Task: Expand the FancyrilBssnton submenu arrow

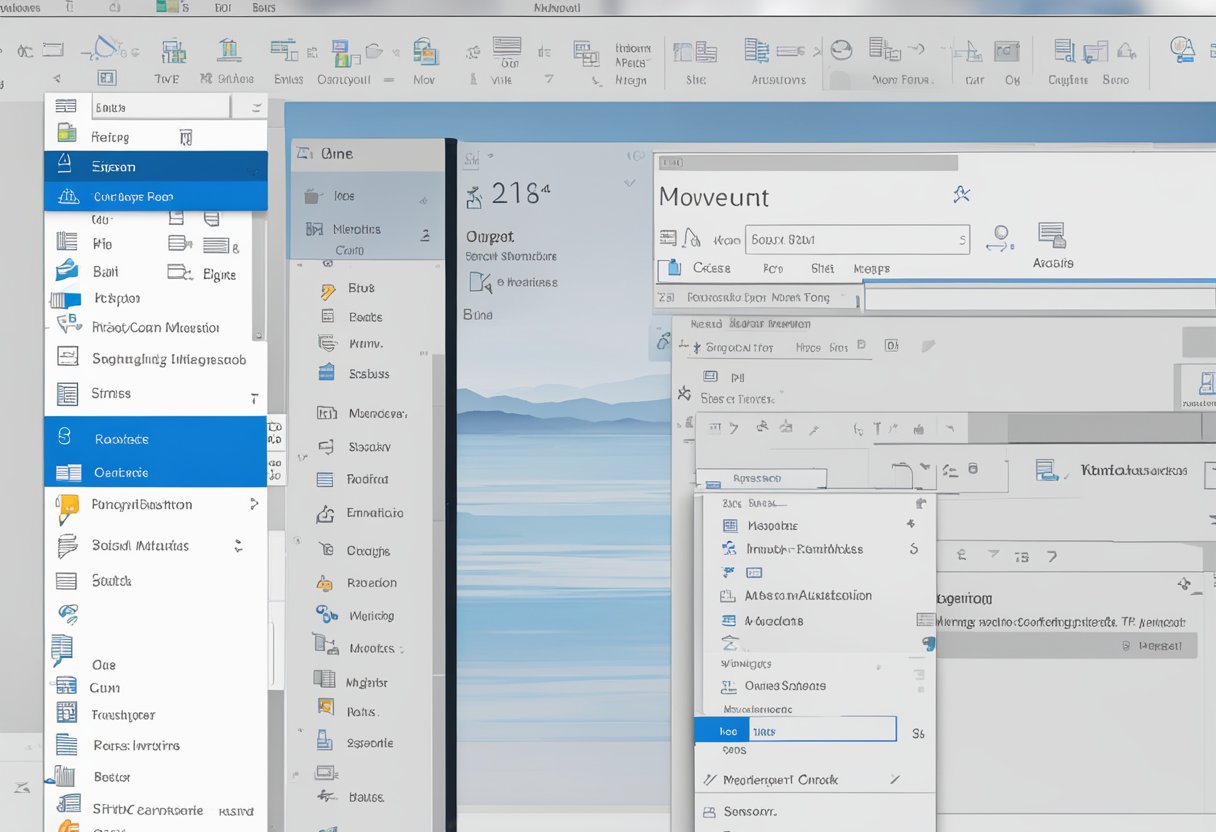Action: click(253, 505)
